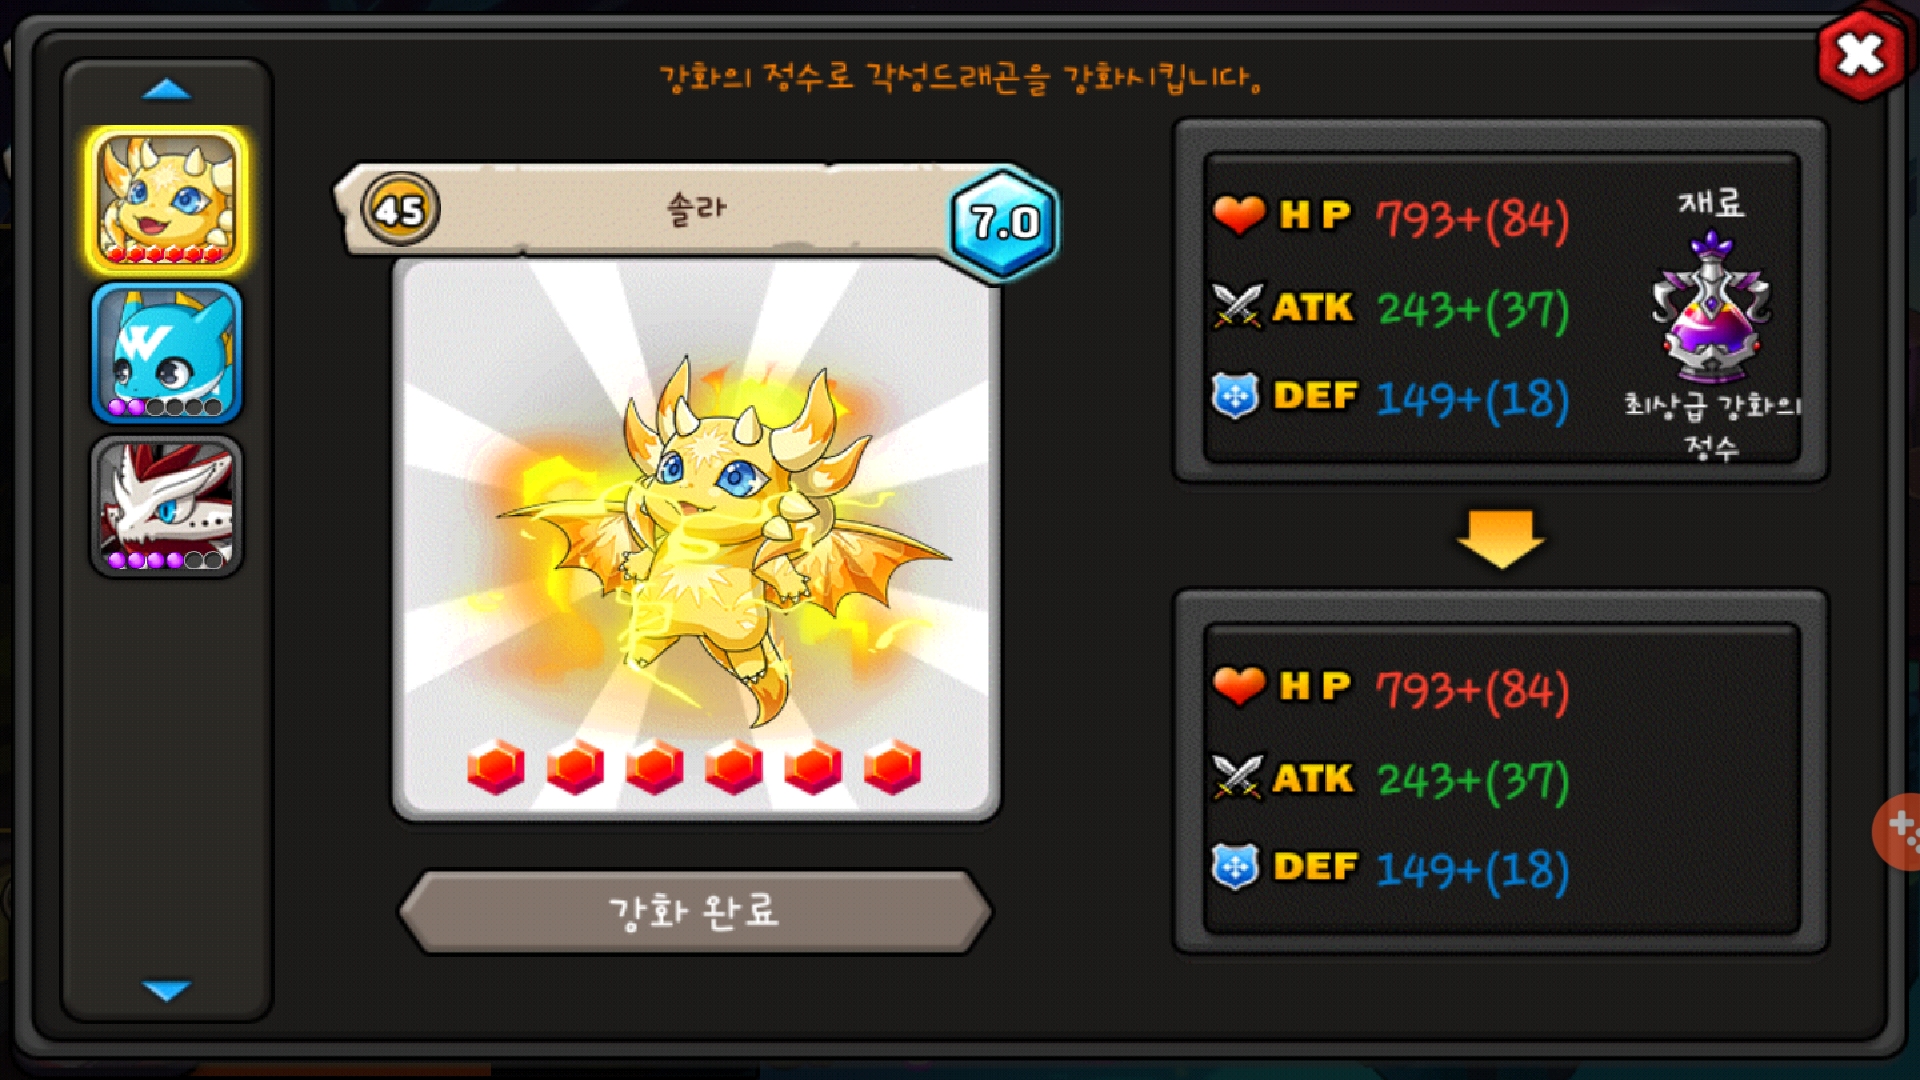1920x1080 pixels.
Task: Click the HP heart icon in upper stats
Action: [1239, 215]
